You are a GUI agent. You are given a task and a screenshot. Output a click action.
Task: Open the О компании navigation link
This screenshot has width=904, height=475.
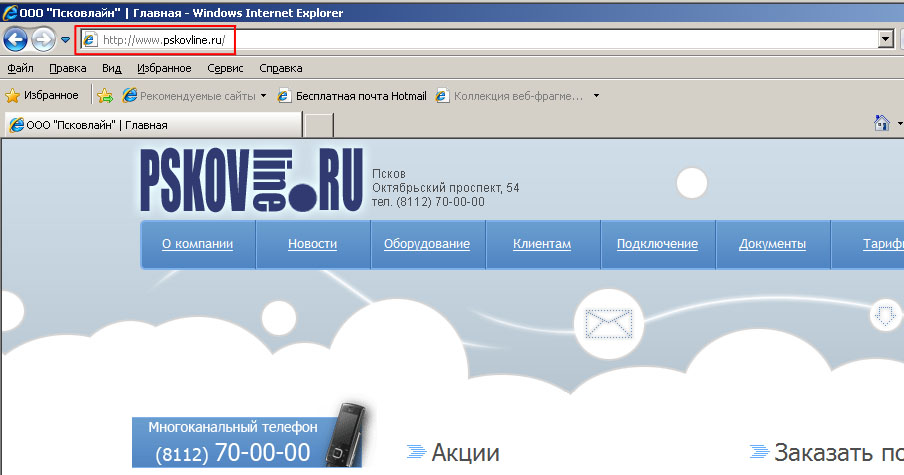pyautogui.click(x=198, y=244)
